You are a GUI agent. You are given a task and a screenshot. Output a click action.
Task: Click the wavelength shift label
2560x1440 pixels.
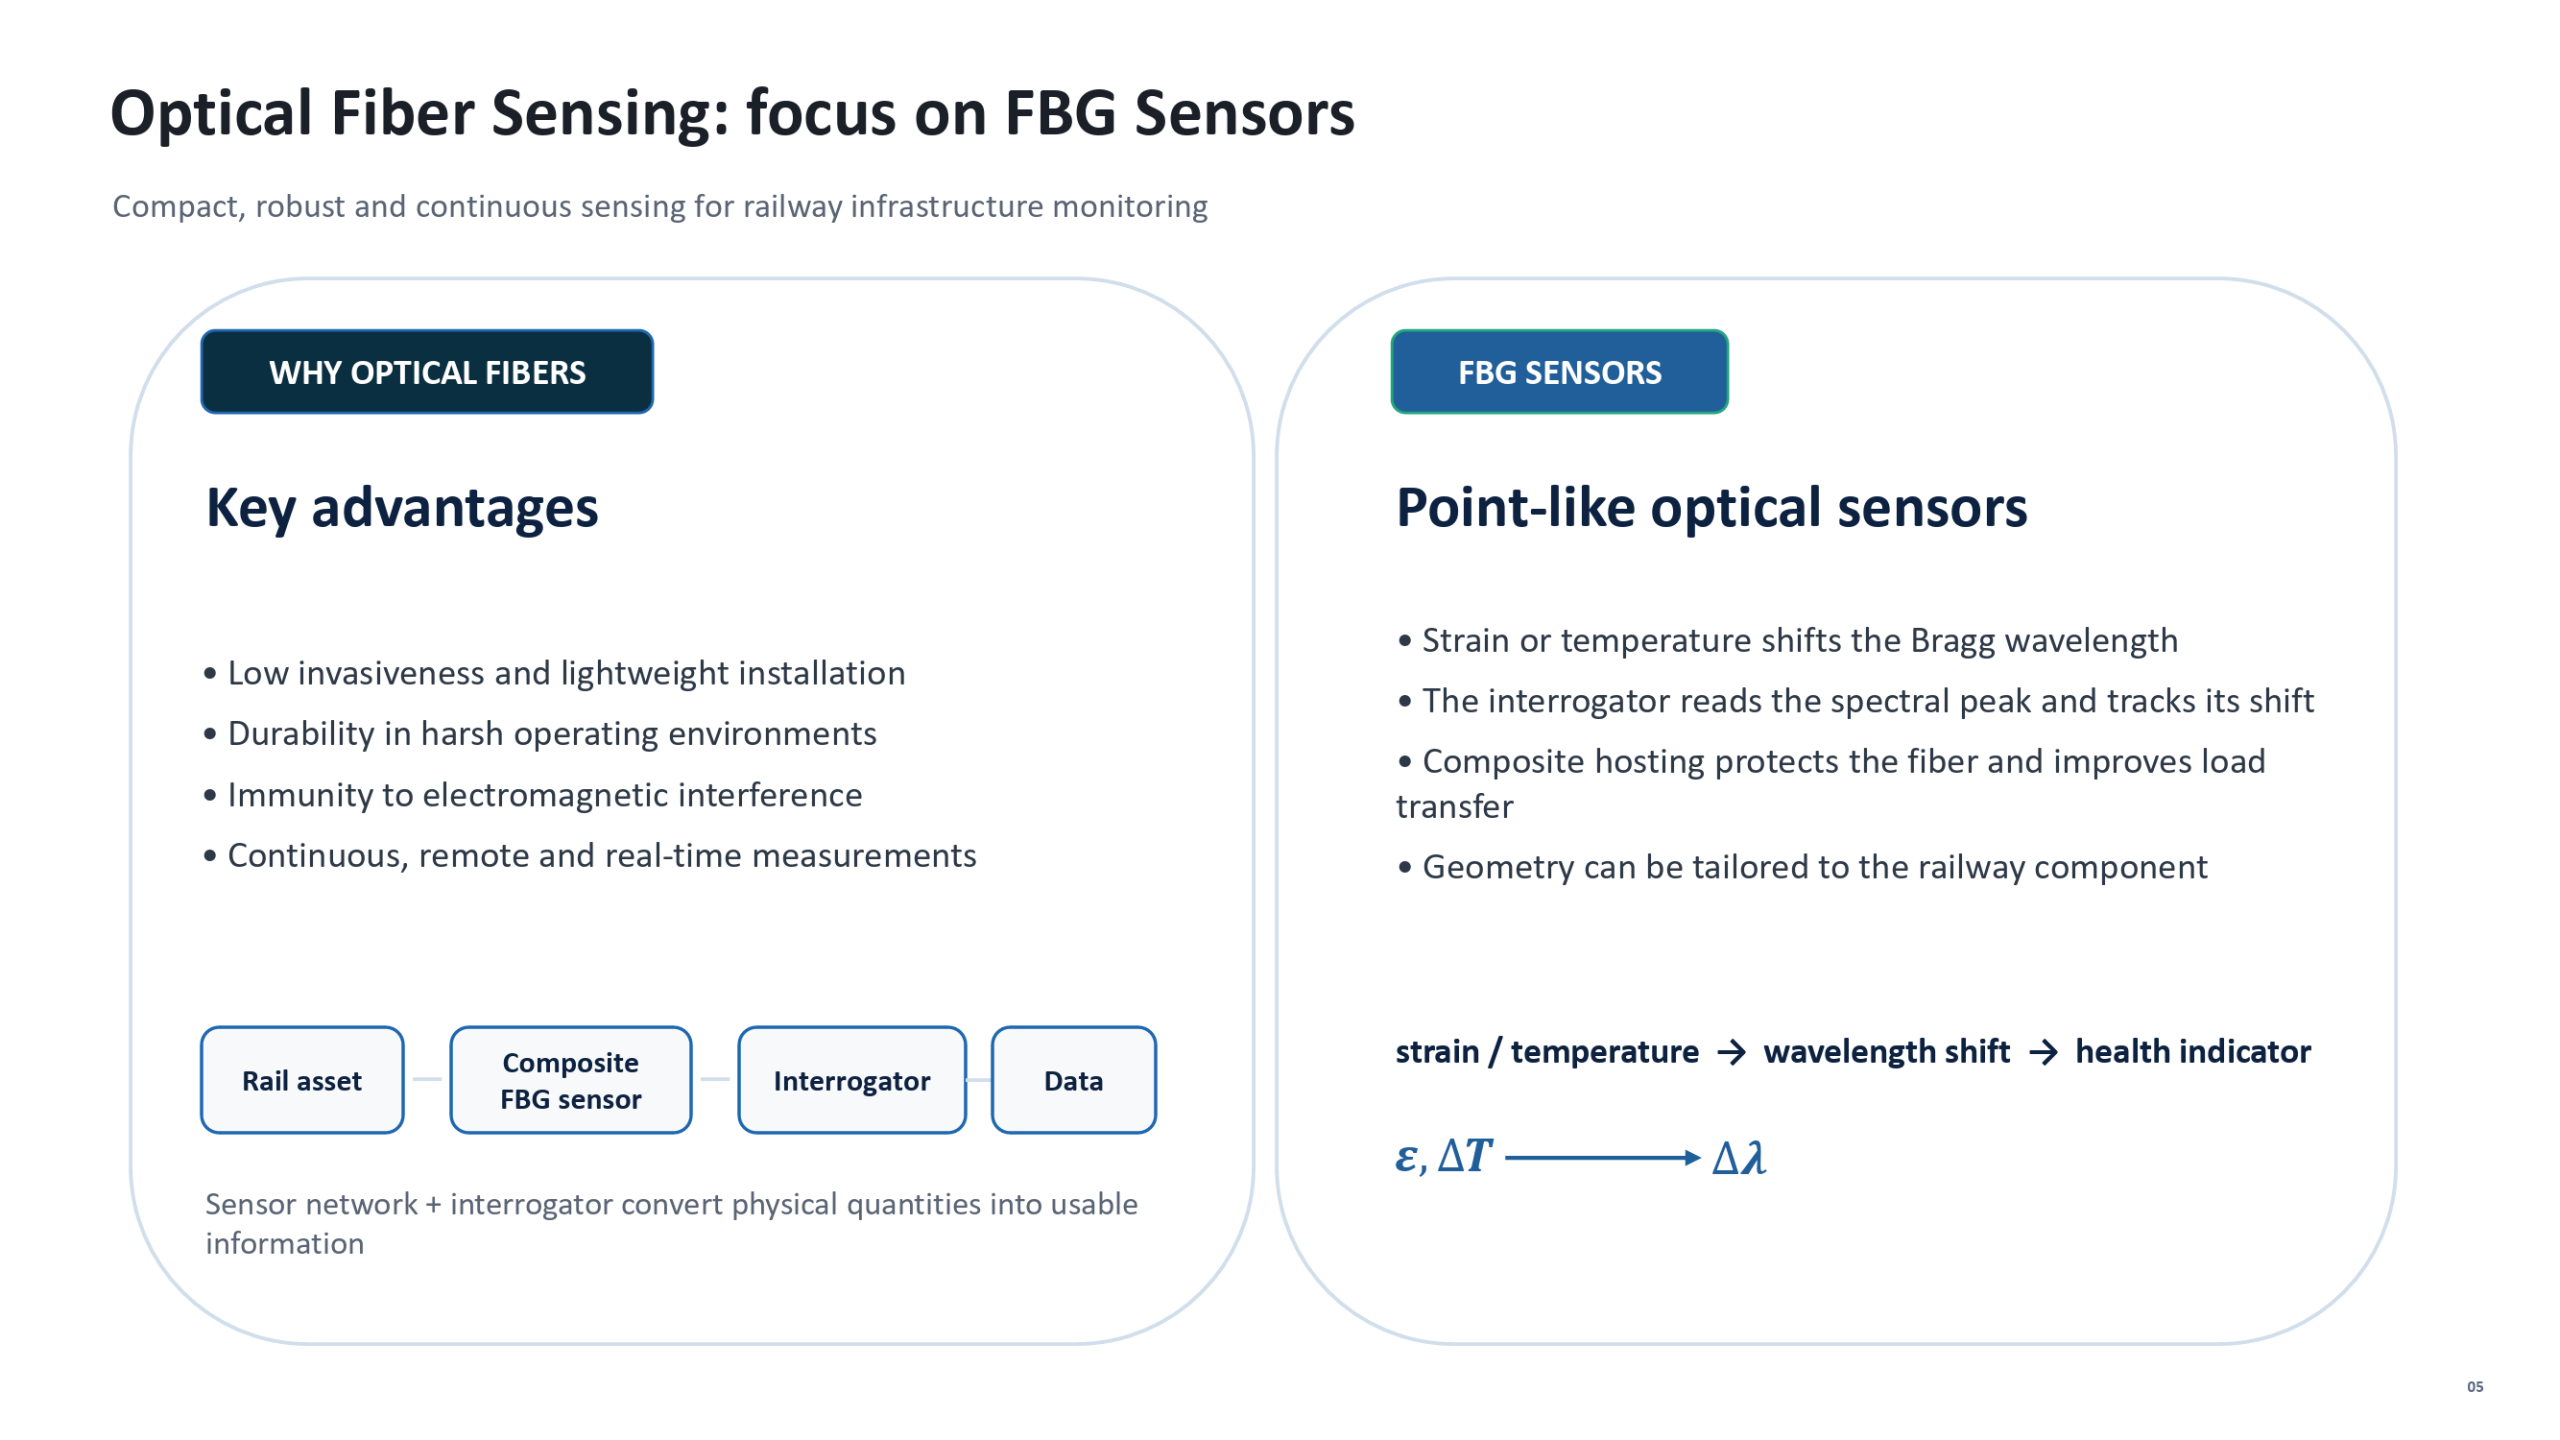coord(1886,1052)
